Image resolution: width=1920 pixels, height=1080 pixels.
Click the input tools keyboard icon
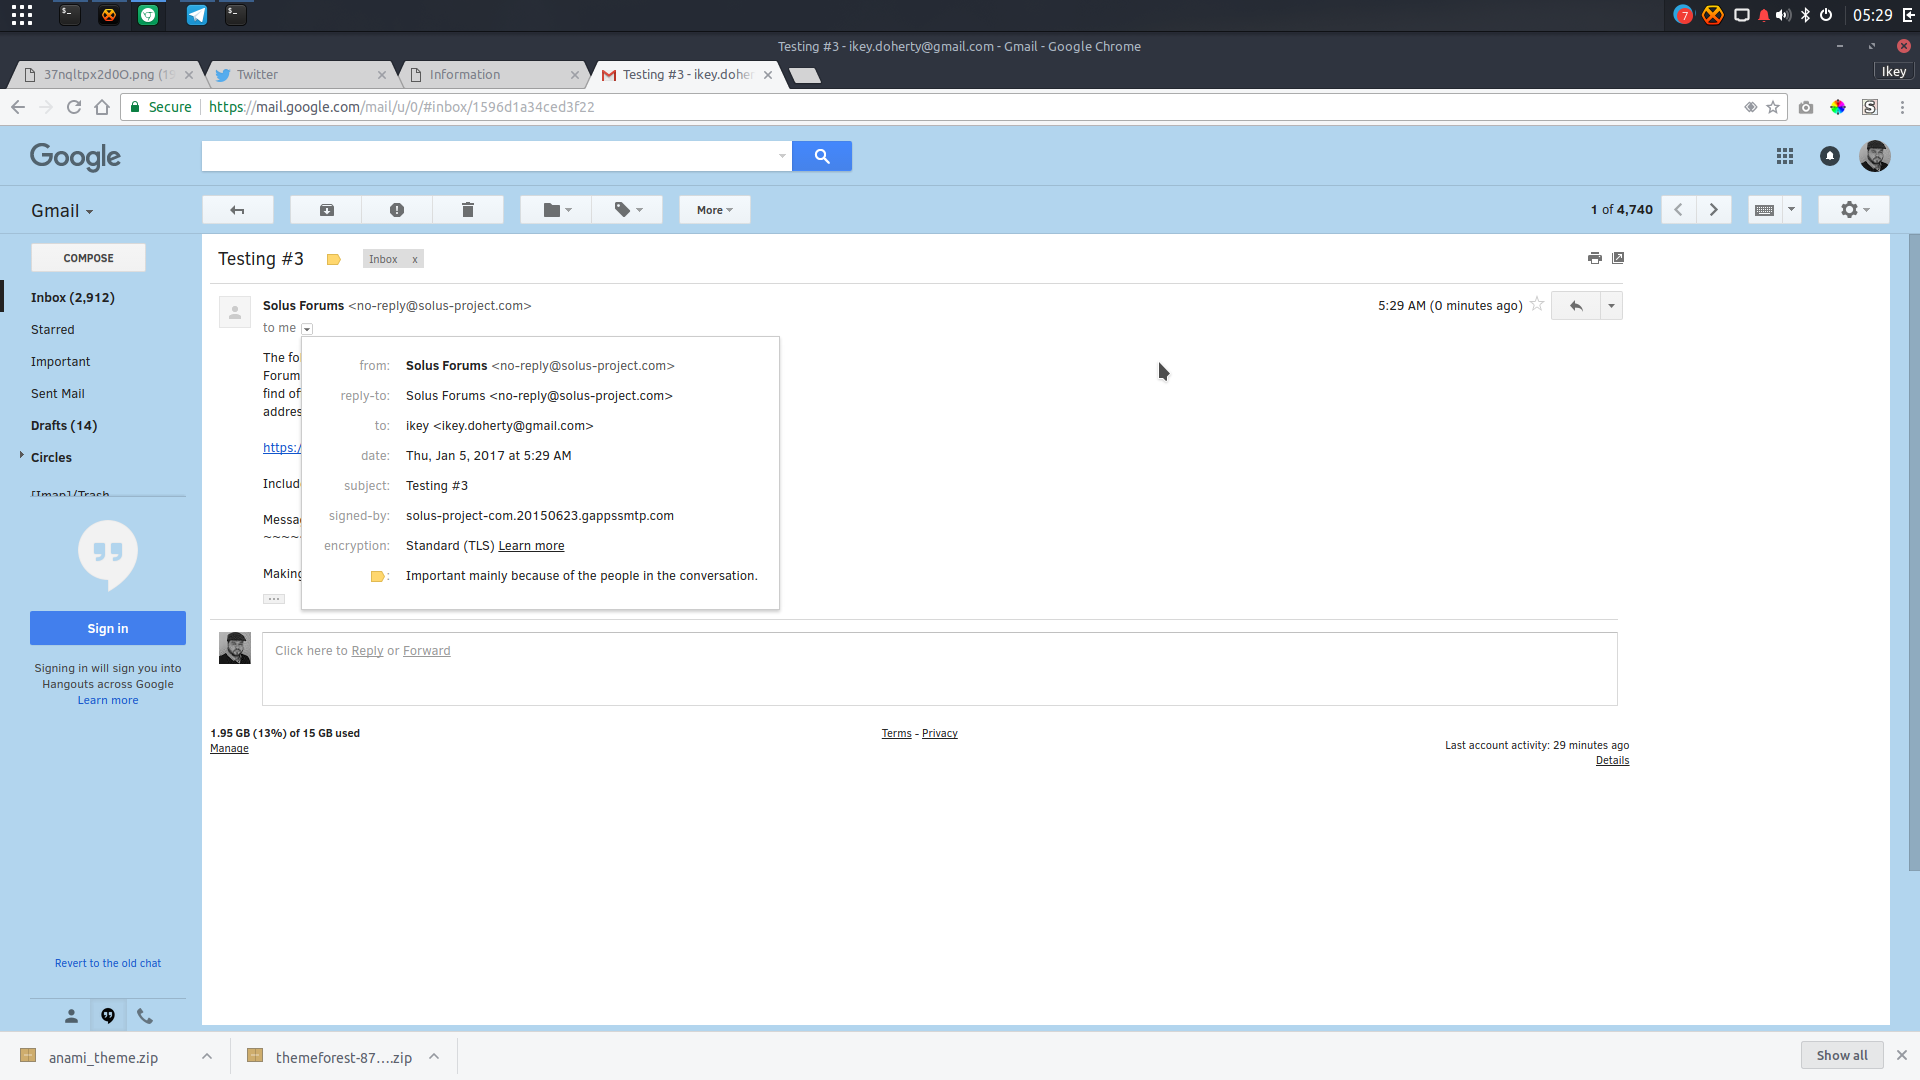1765,210
